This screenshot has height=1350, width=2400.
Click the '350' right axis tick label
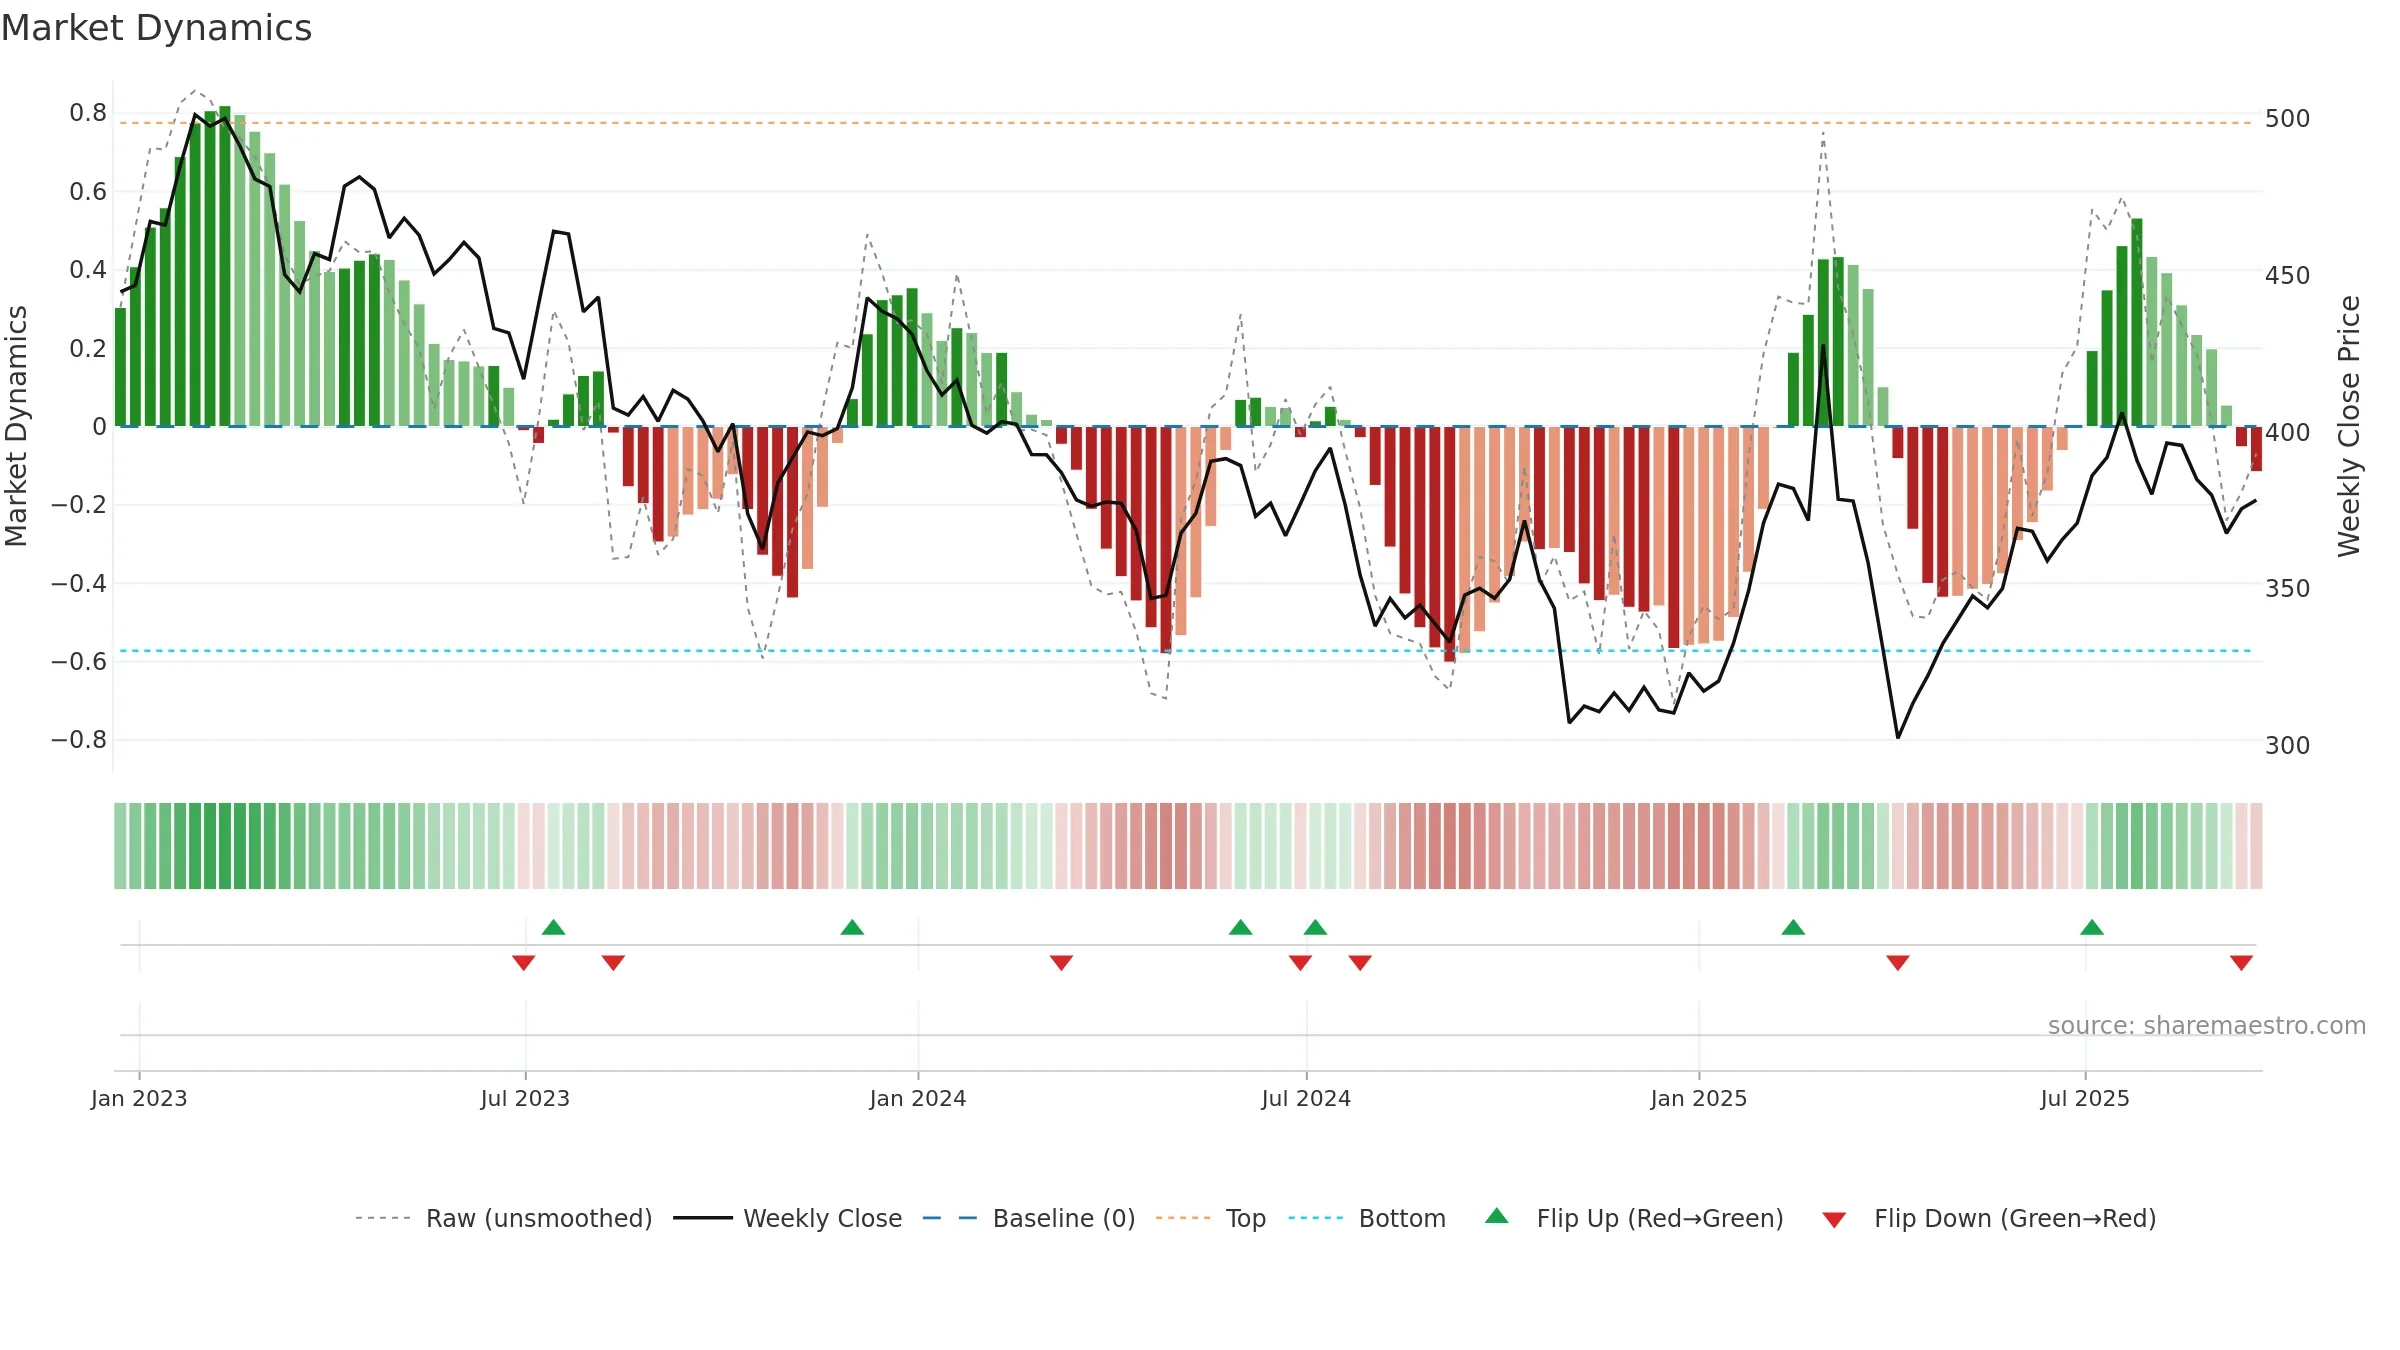pos(2288,589)
